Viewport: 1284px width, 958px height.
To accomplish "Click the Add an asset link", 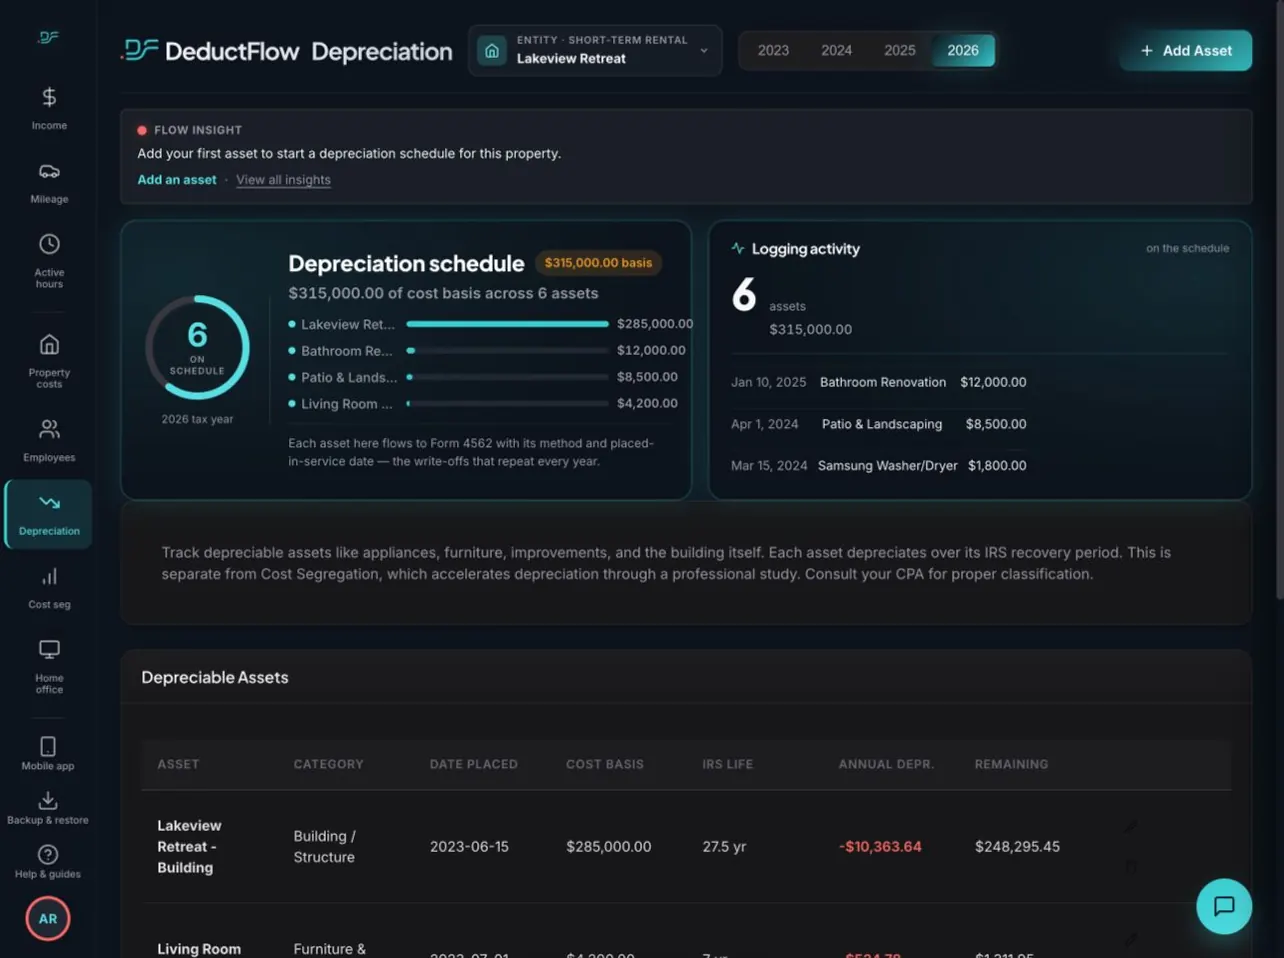I will pos(177,180).
